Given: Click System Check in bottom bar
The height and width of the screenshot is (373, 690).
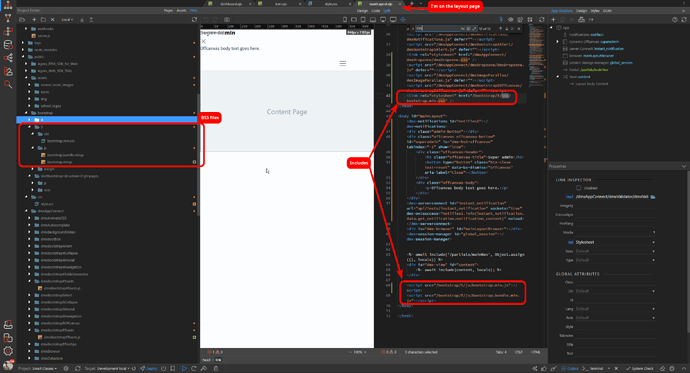Looking at the screenshot, I should coord(640,368).
